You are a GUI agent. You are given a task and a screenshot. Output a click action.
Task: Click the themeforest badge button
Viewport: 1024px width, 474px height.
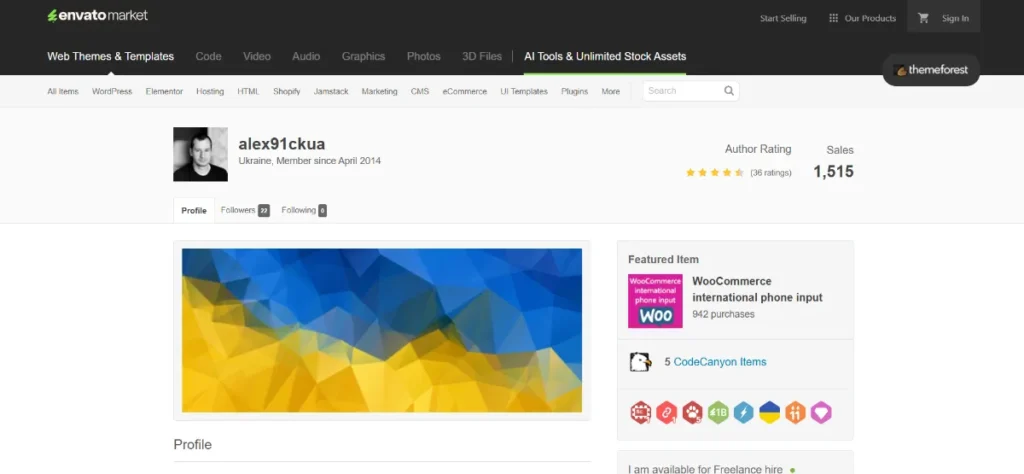[931, 71]
